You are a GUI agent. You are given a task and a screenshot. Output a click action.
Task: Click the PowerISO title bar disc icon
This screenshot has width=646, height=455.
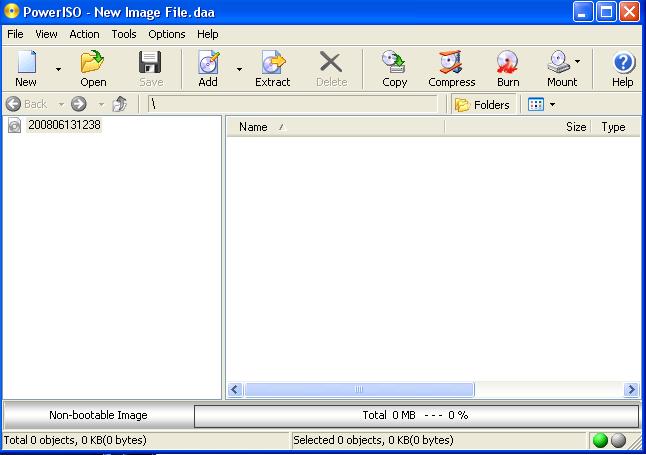point(12,11)
